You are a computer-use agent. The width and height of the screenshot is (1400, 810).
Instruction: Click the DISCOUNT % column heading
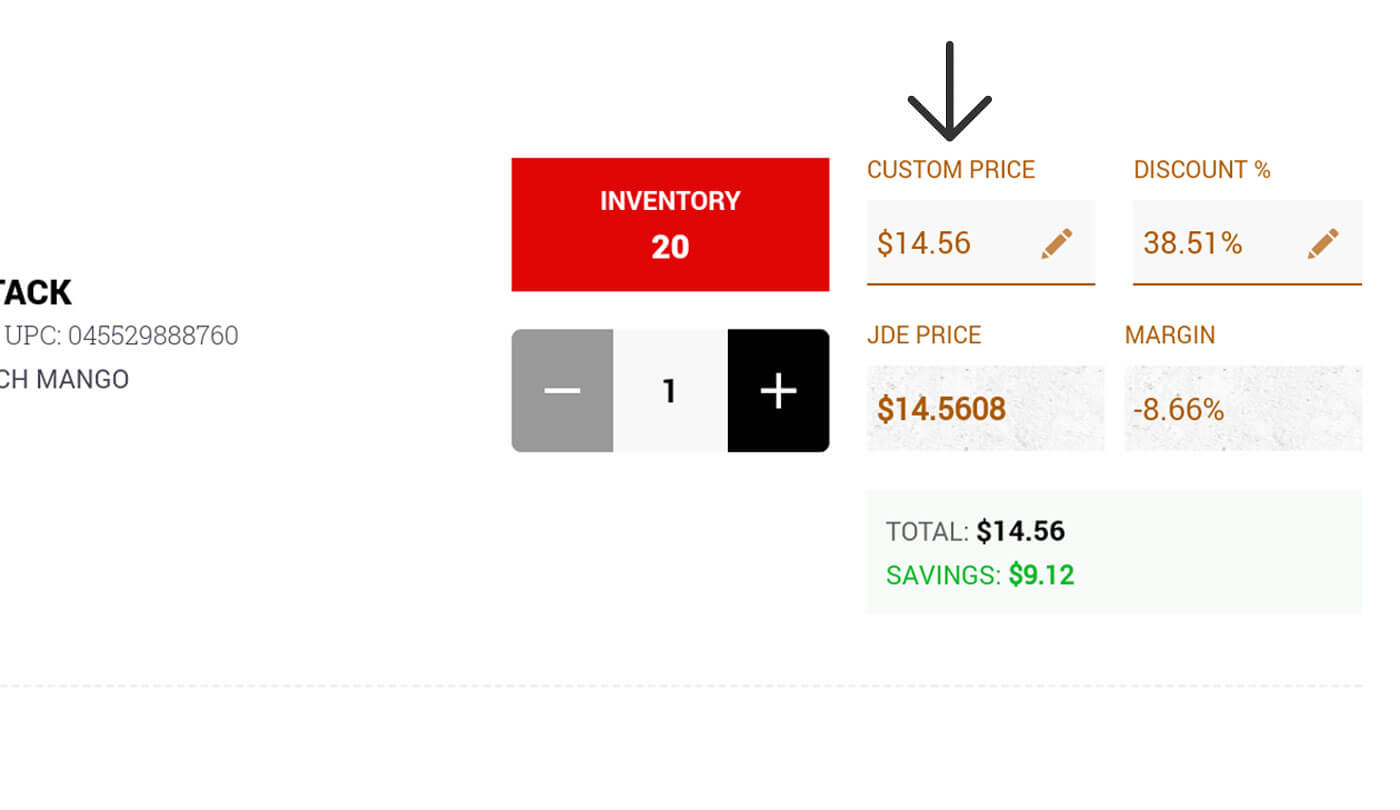[x=1202, y=169]
